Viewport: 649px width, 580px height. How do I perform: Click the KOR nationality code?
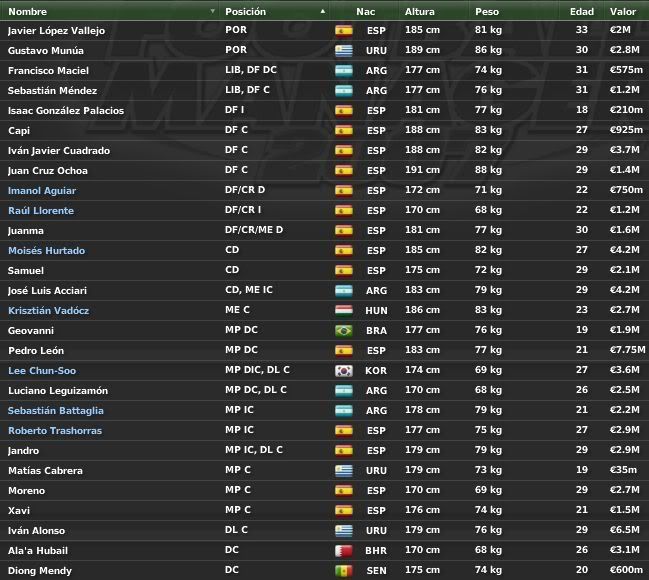(x=376, y=371)
